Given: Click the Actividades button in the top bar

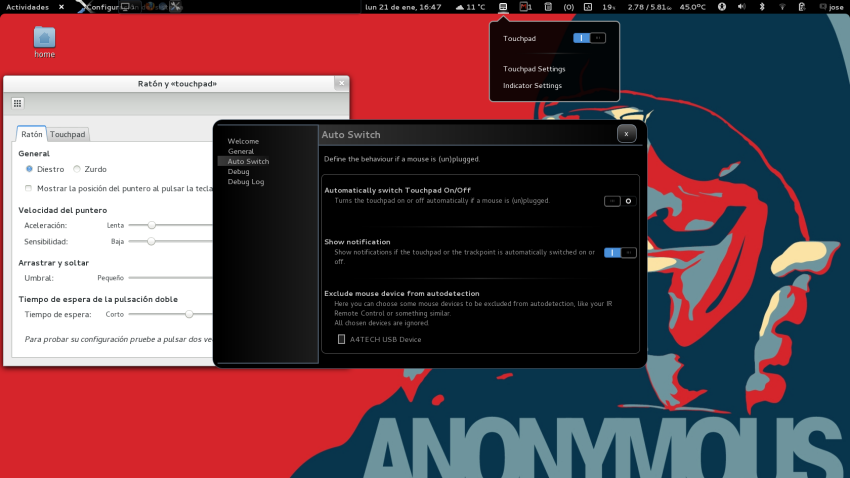Looking at the screenshot, I should pyautogui.click(x=27, y=7).
